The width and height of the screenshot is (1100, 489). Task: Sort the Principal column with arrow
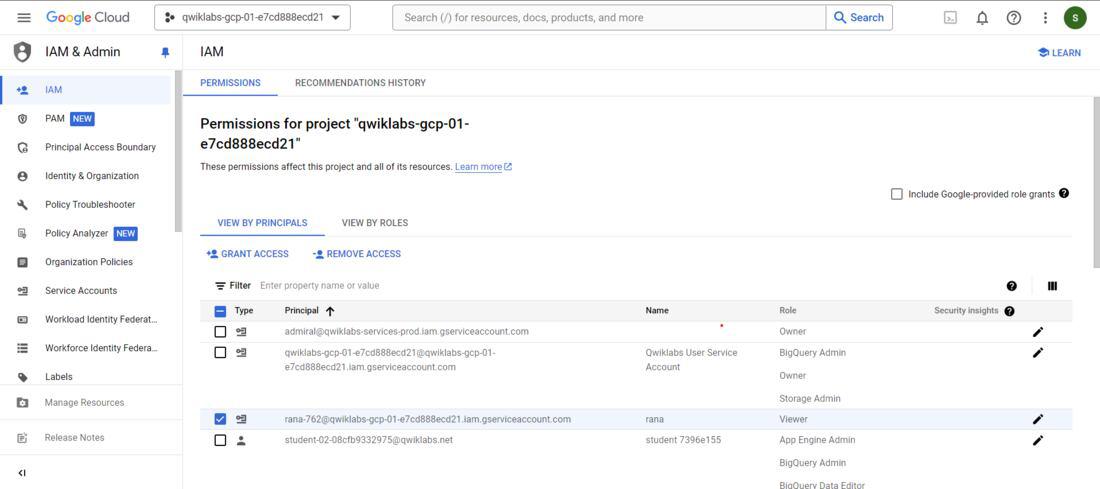click(x=330, y=311)
